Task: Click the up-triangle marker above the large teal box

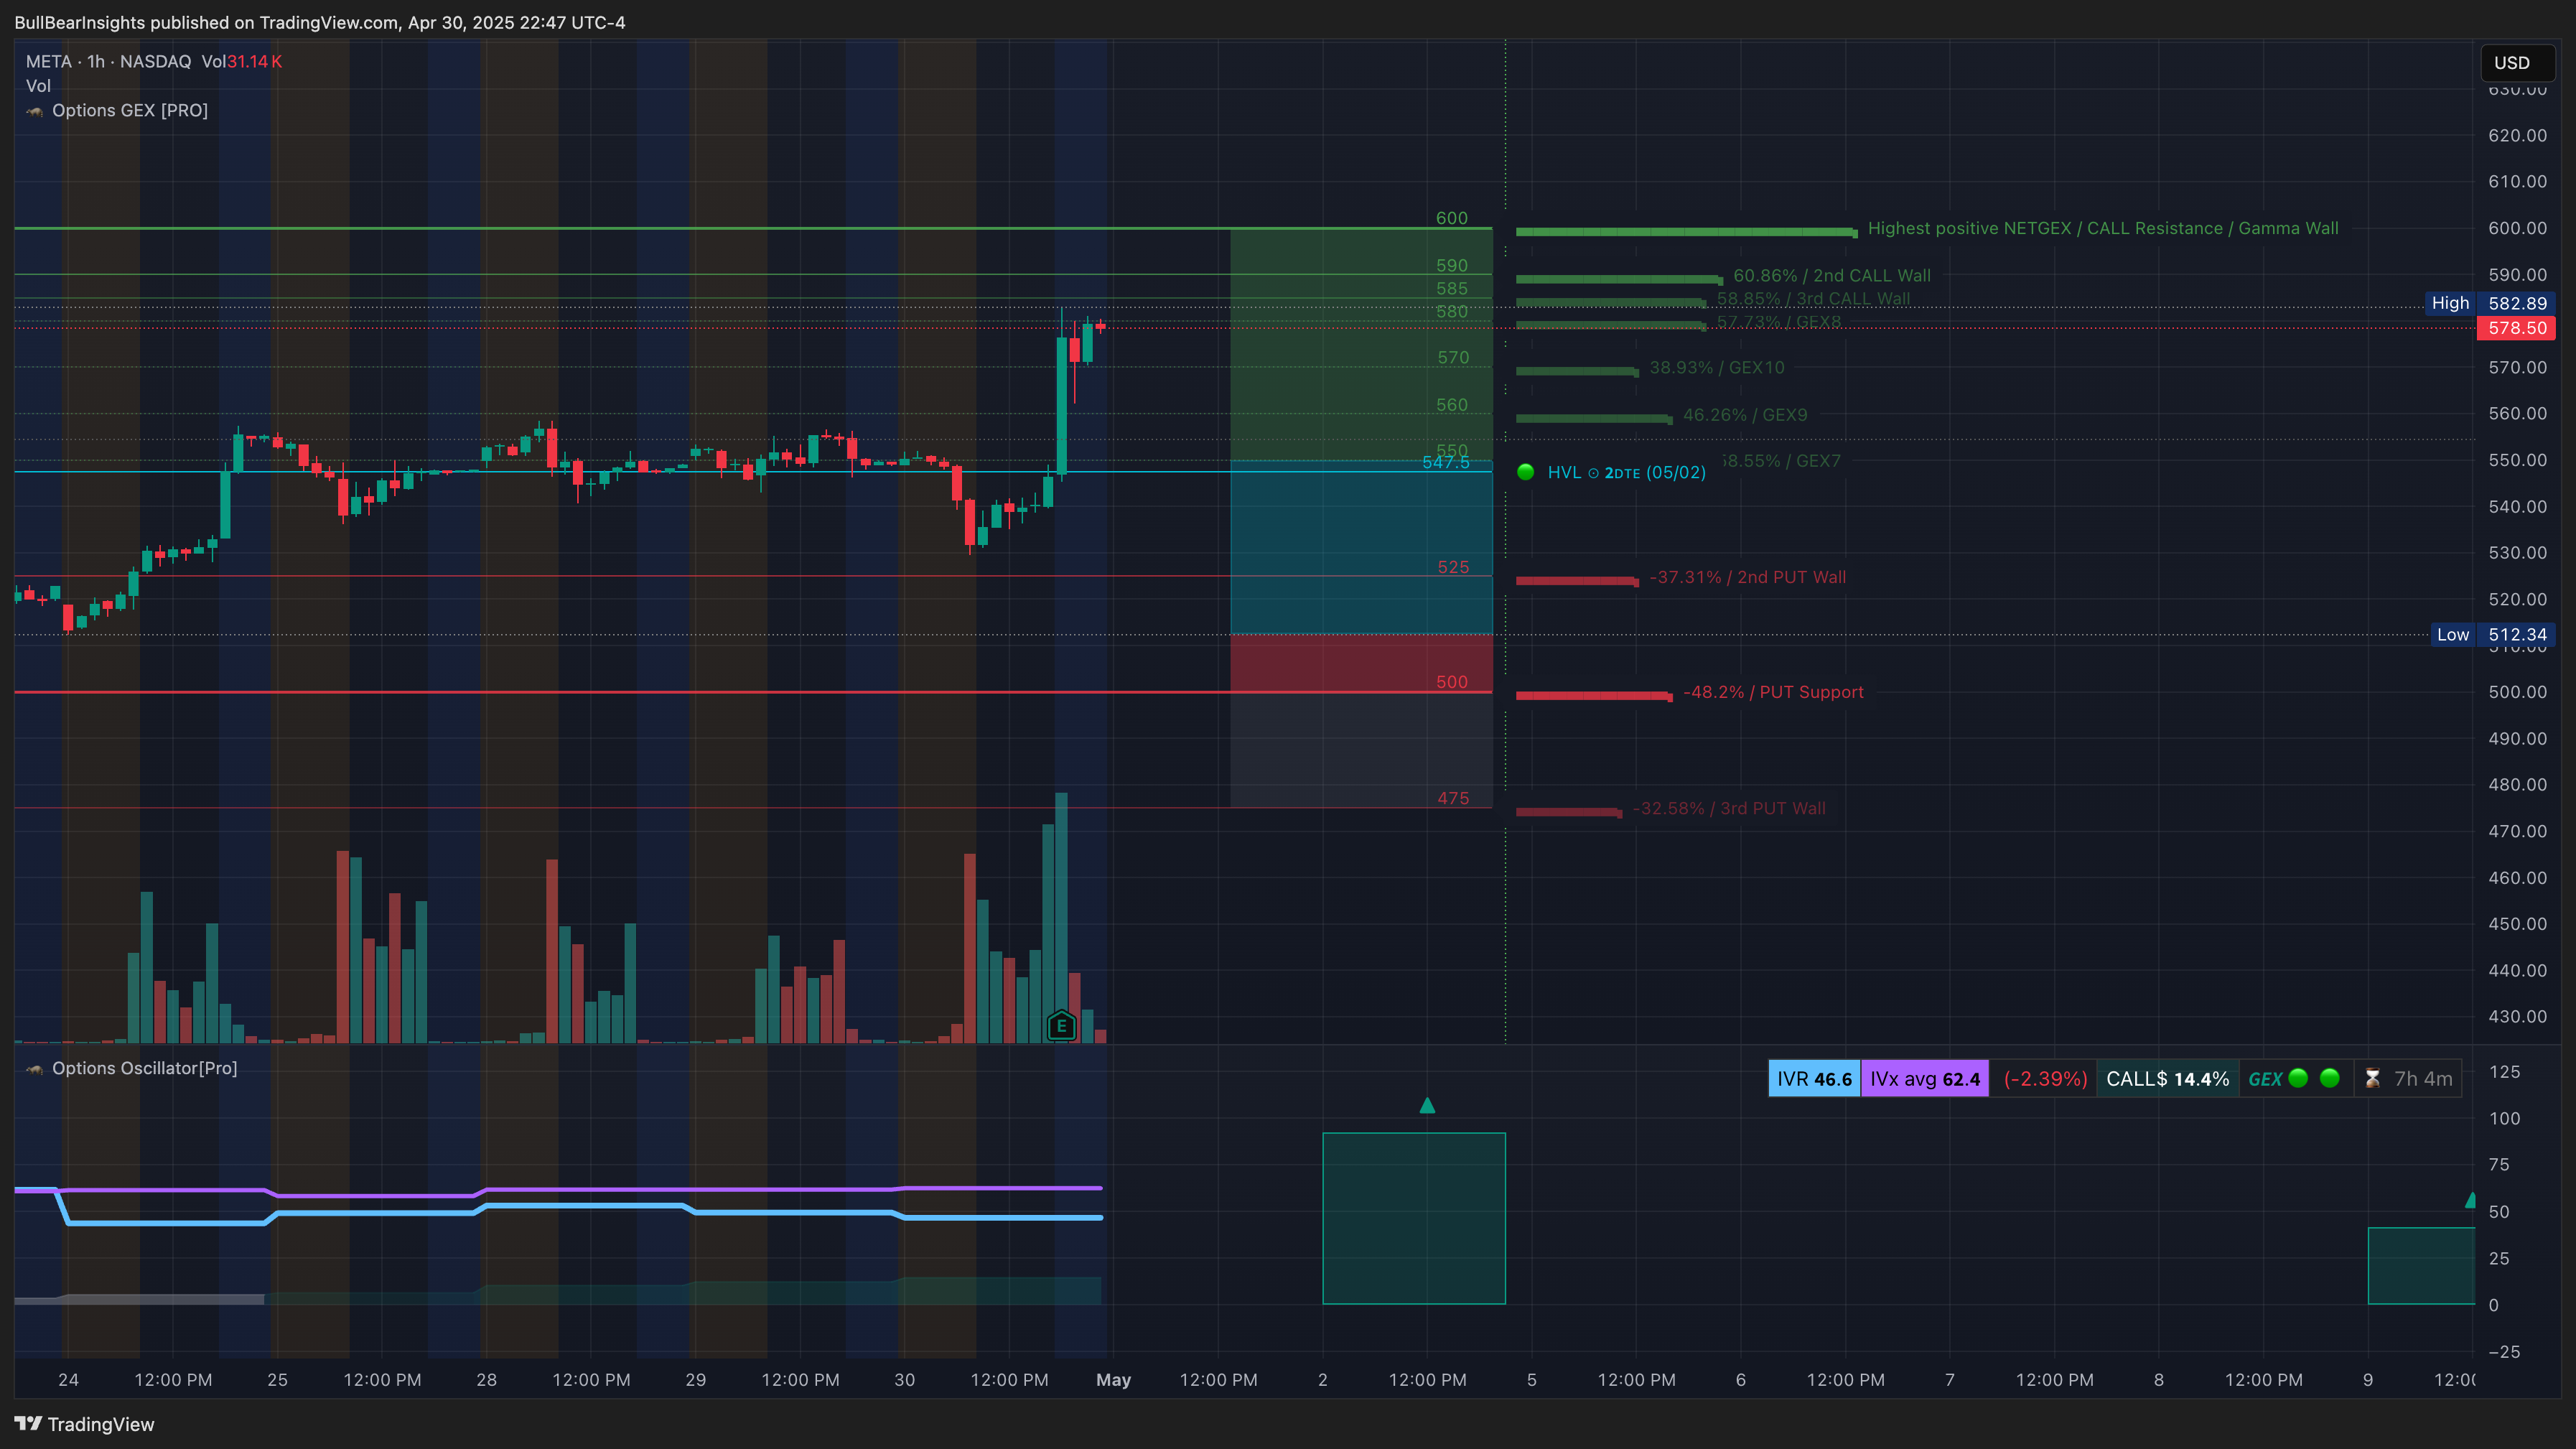Action: pos(1427,1105)
